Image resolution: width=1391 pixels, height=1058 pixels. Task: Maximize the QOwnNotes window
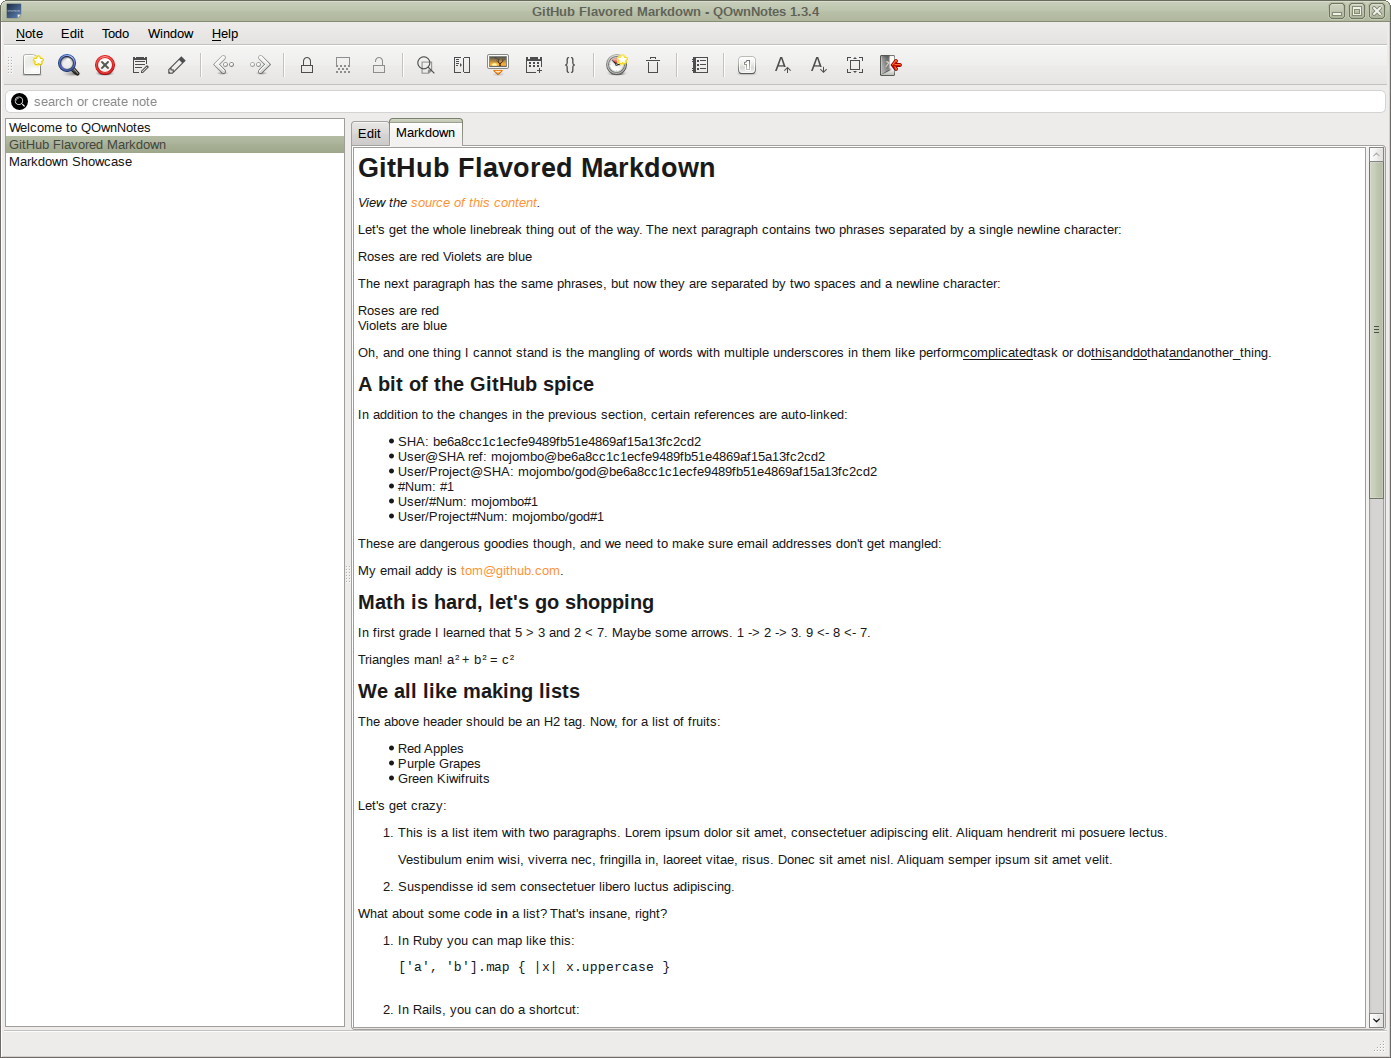click(x=1357, y=11)
